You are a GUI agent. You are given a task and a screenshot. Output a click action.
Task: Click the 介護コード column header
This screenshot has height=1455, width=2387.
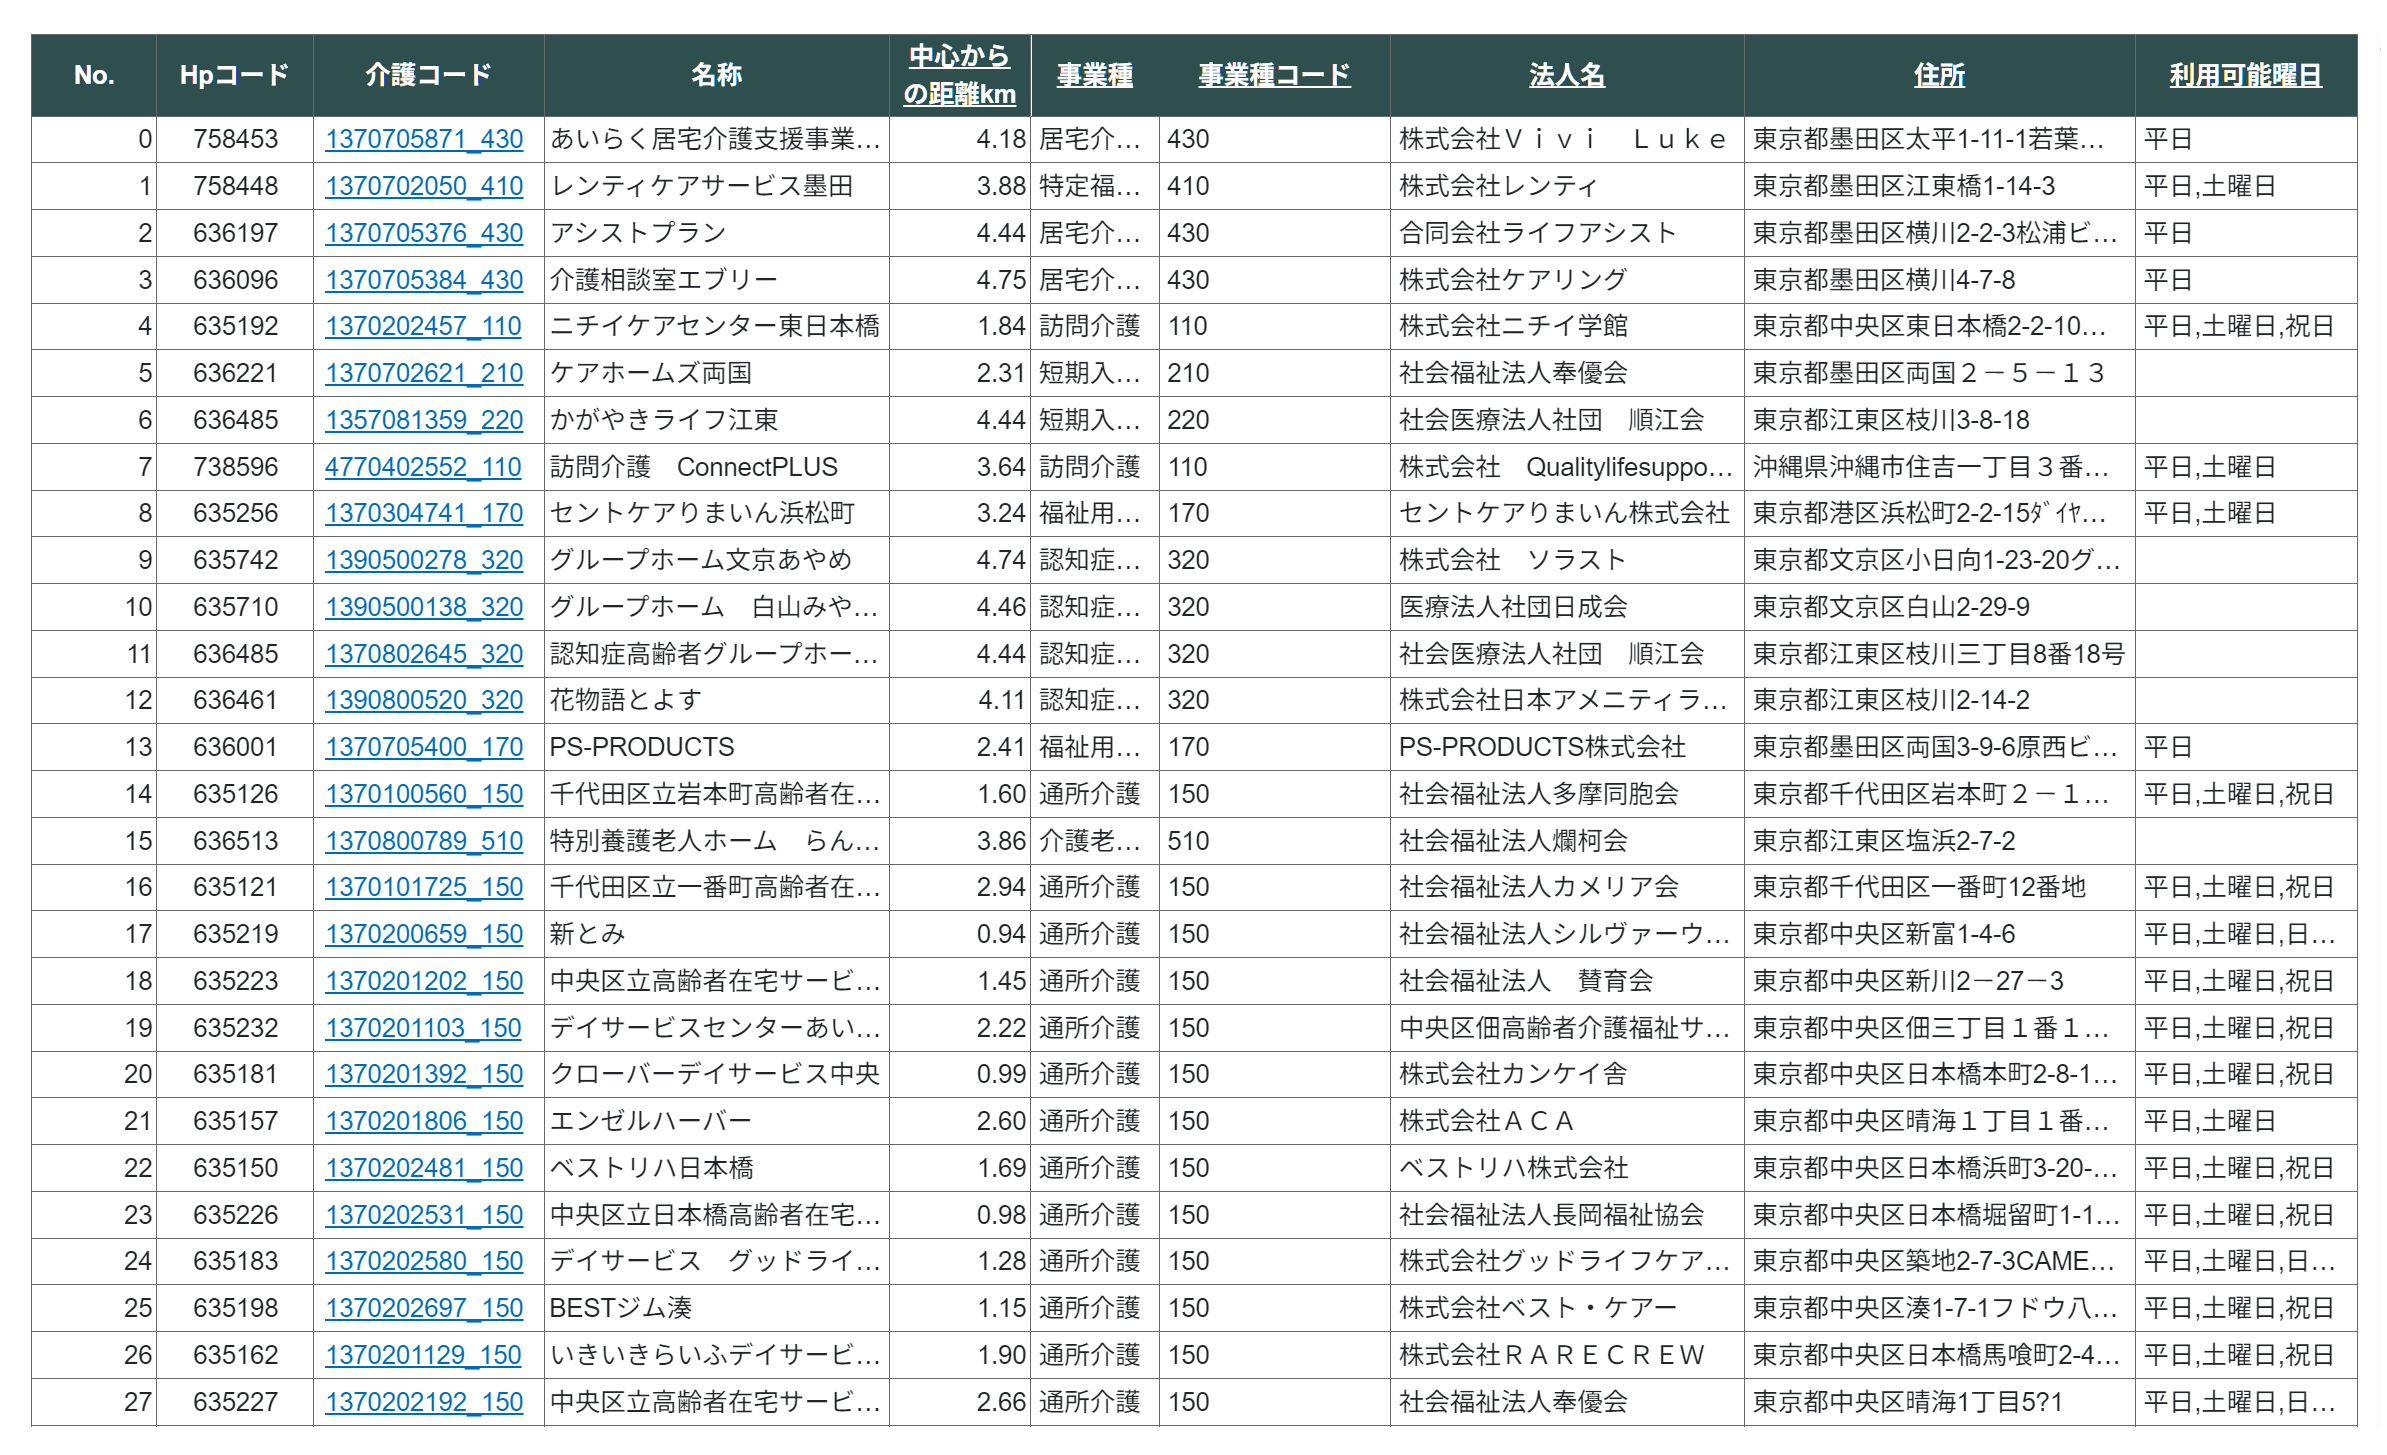pyautogui.click(x=429, y=75)
